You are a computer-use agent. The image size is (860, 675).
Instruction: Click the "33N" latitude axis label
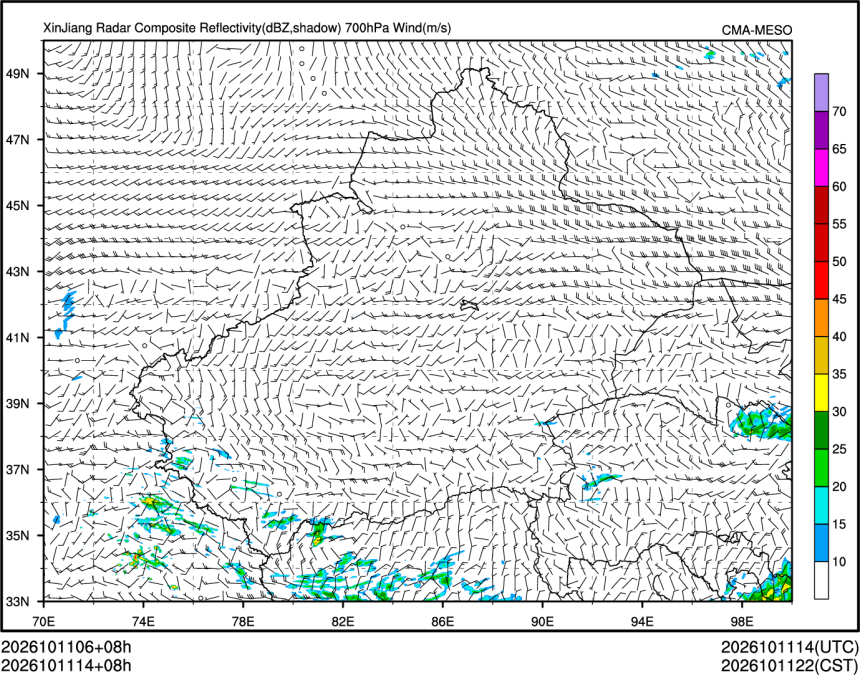click(16, 602)
